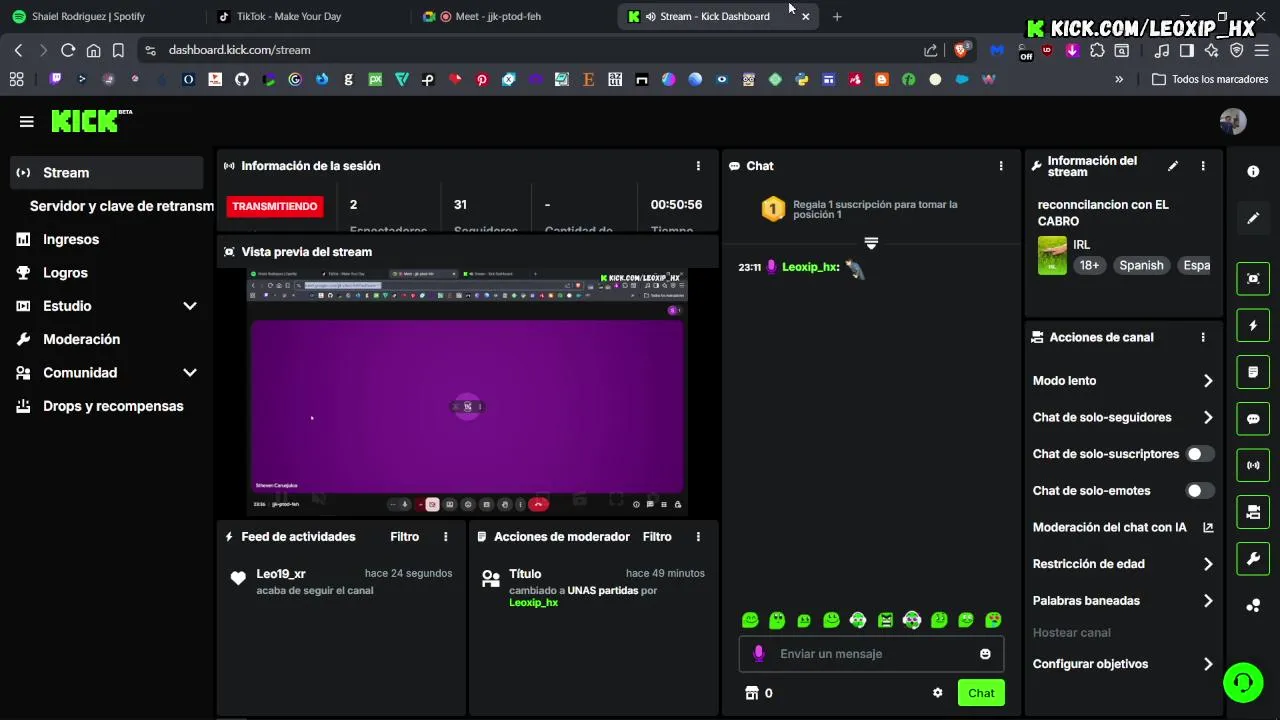Click the Enviar un mensaje field
This screenshot has height=720, width=1280.
point(871,654)
